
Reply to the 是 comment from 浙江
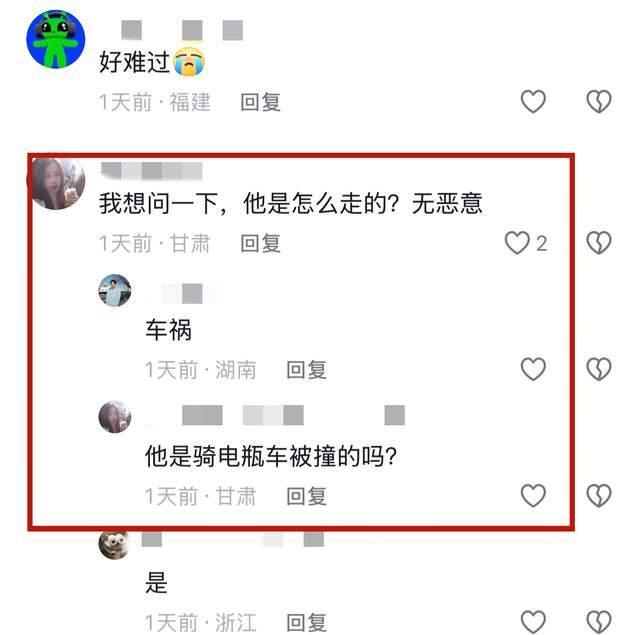(307, 623)
